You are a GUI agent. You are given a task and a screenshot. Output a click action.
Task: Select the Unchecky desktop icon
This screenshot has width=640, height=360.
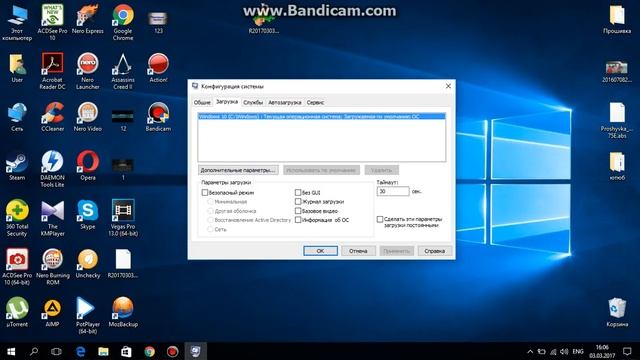click(88, 264)
